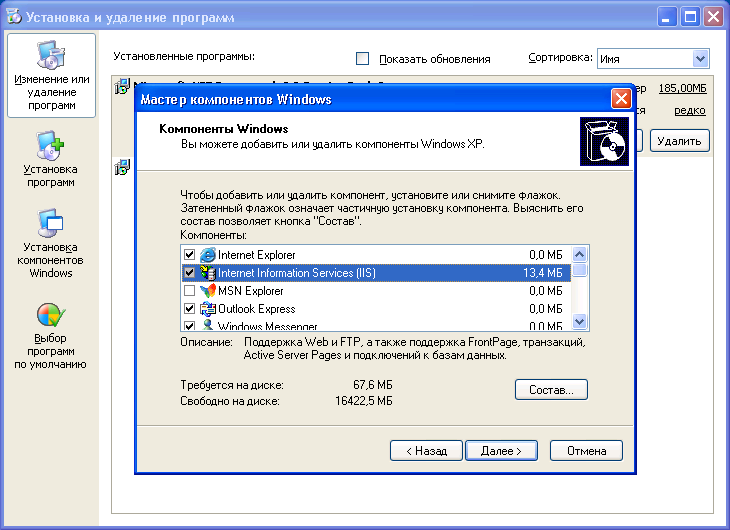Select the Internet Explorer row text
The image size is (730, 530).
pos(257,255)
